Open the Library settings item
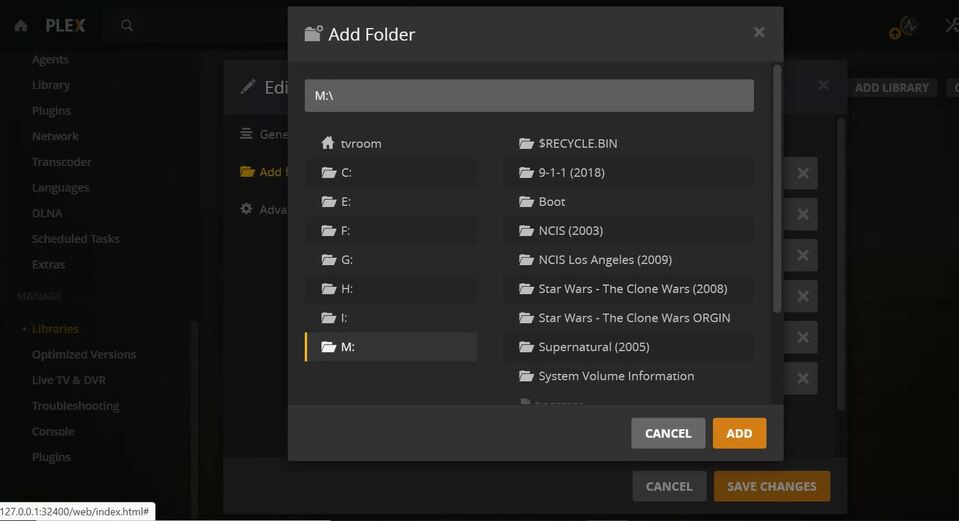Screen dimensions: 959x521 (x=51, y=85)
